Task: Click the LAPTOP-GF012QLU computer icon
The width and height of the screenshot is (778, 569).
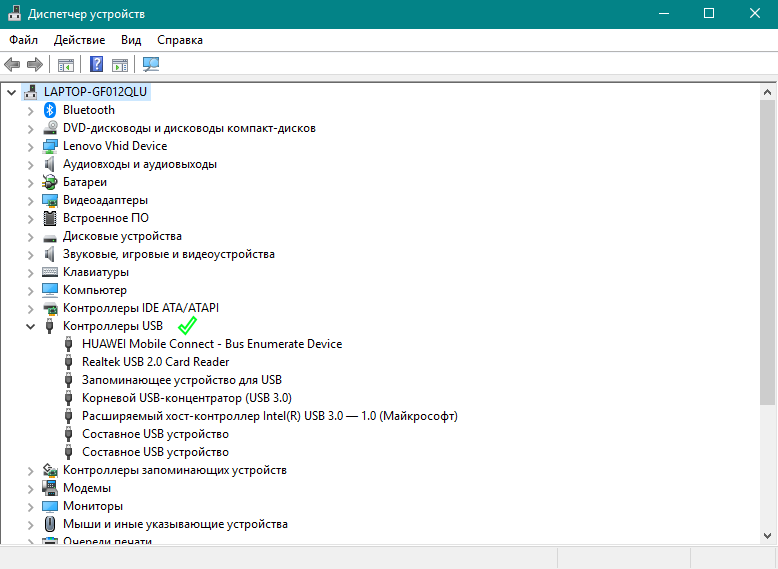Action: tap(31, 92)
